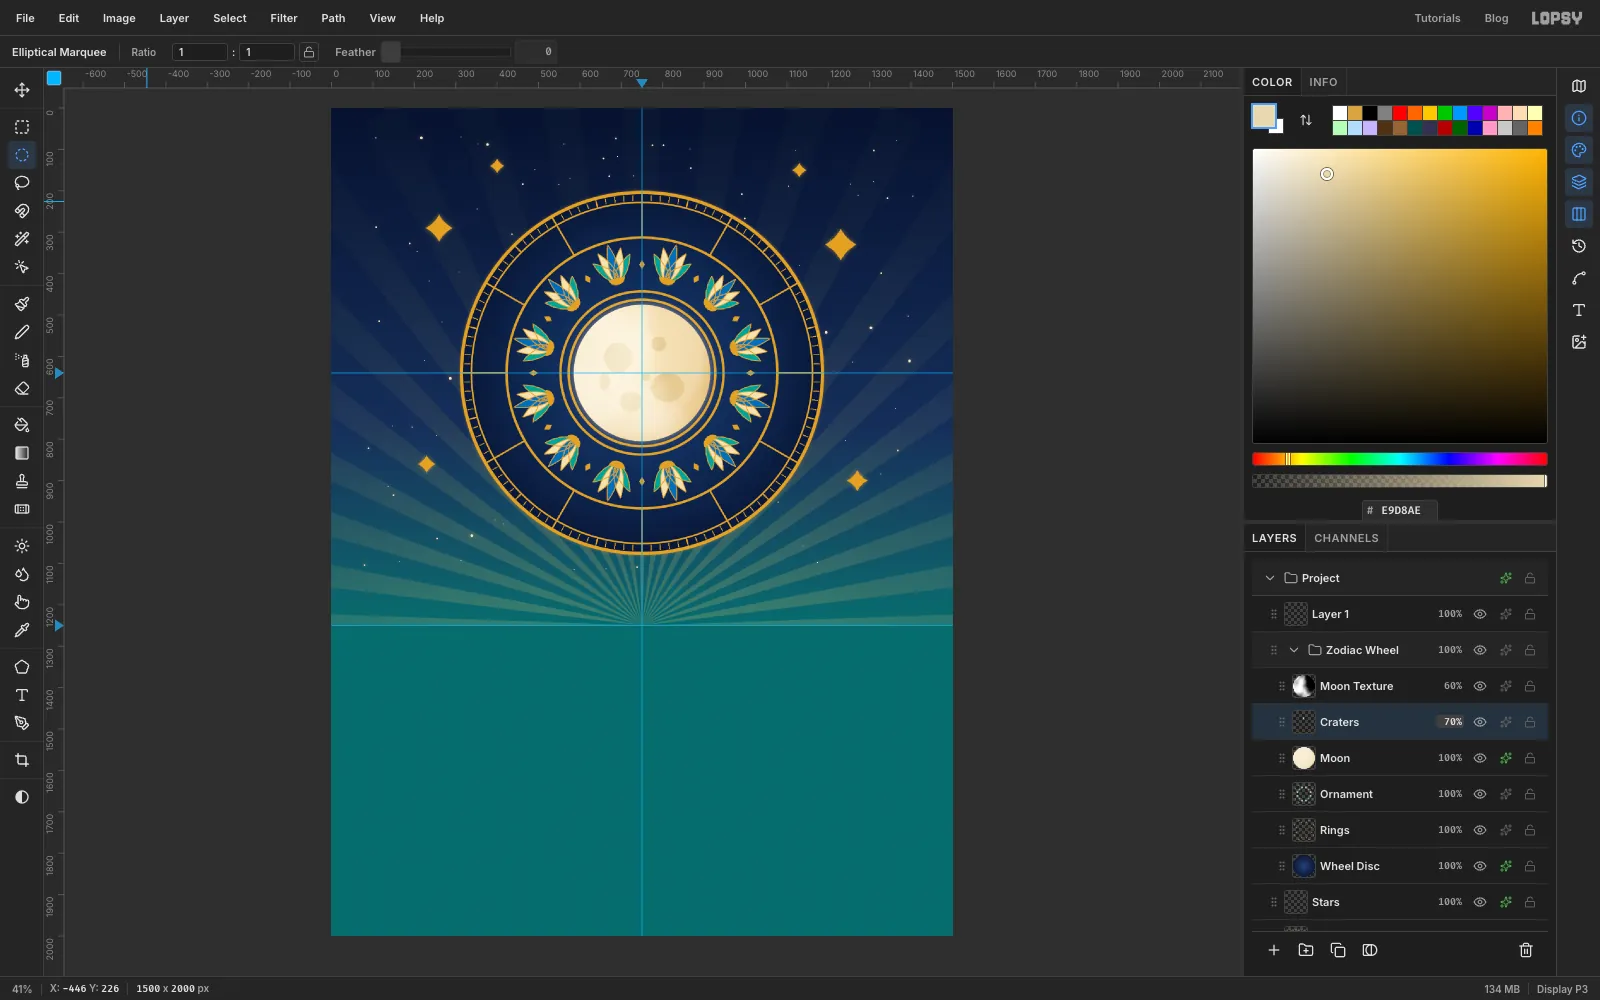
Task: Click the Feather slider
Action: (447, 52)
